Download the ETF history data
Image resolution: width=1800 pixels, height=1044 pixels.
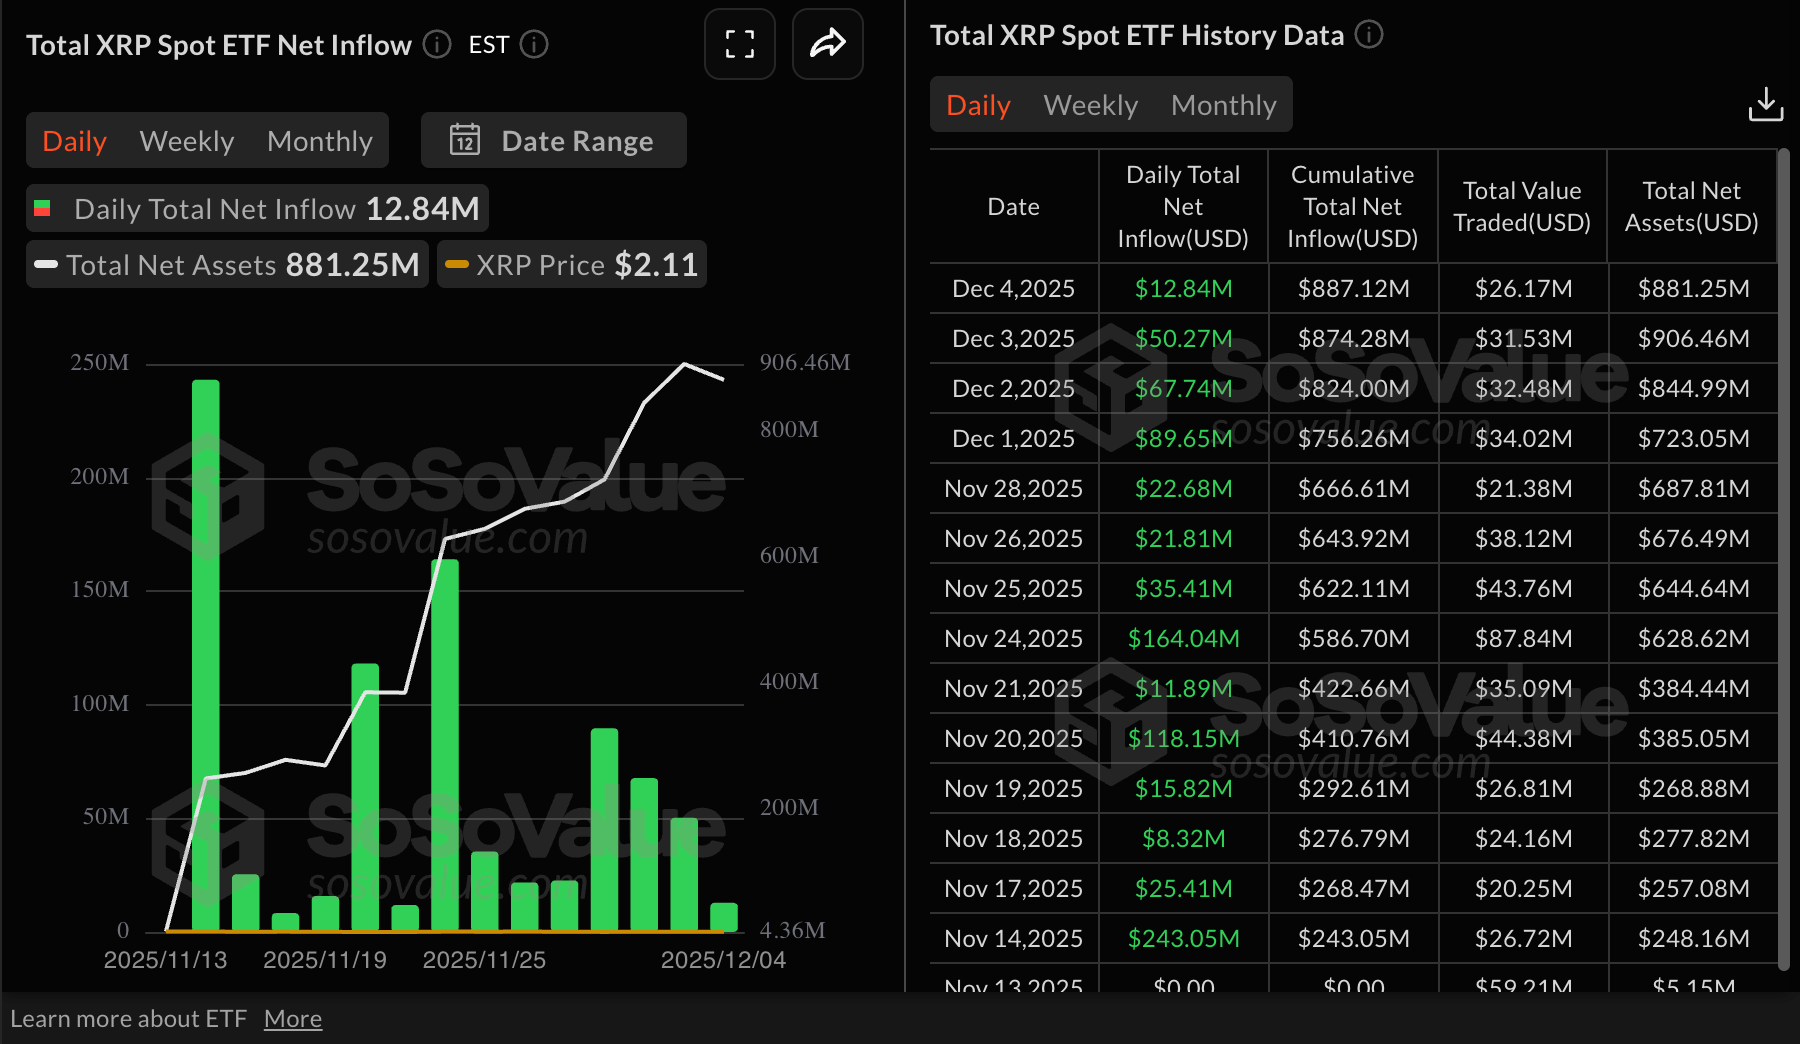pos(1766,104)
